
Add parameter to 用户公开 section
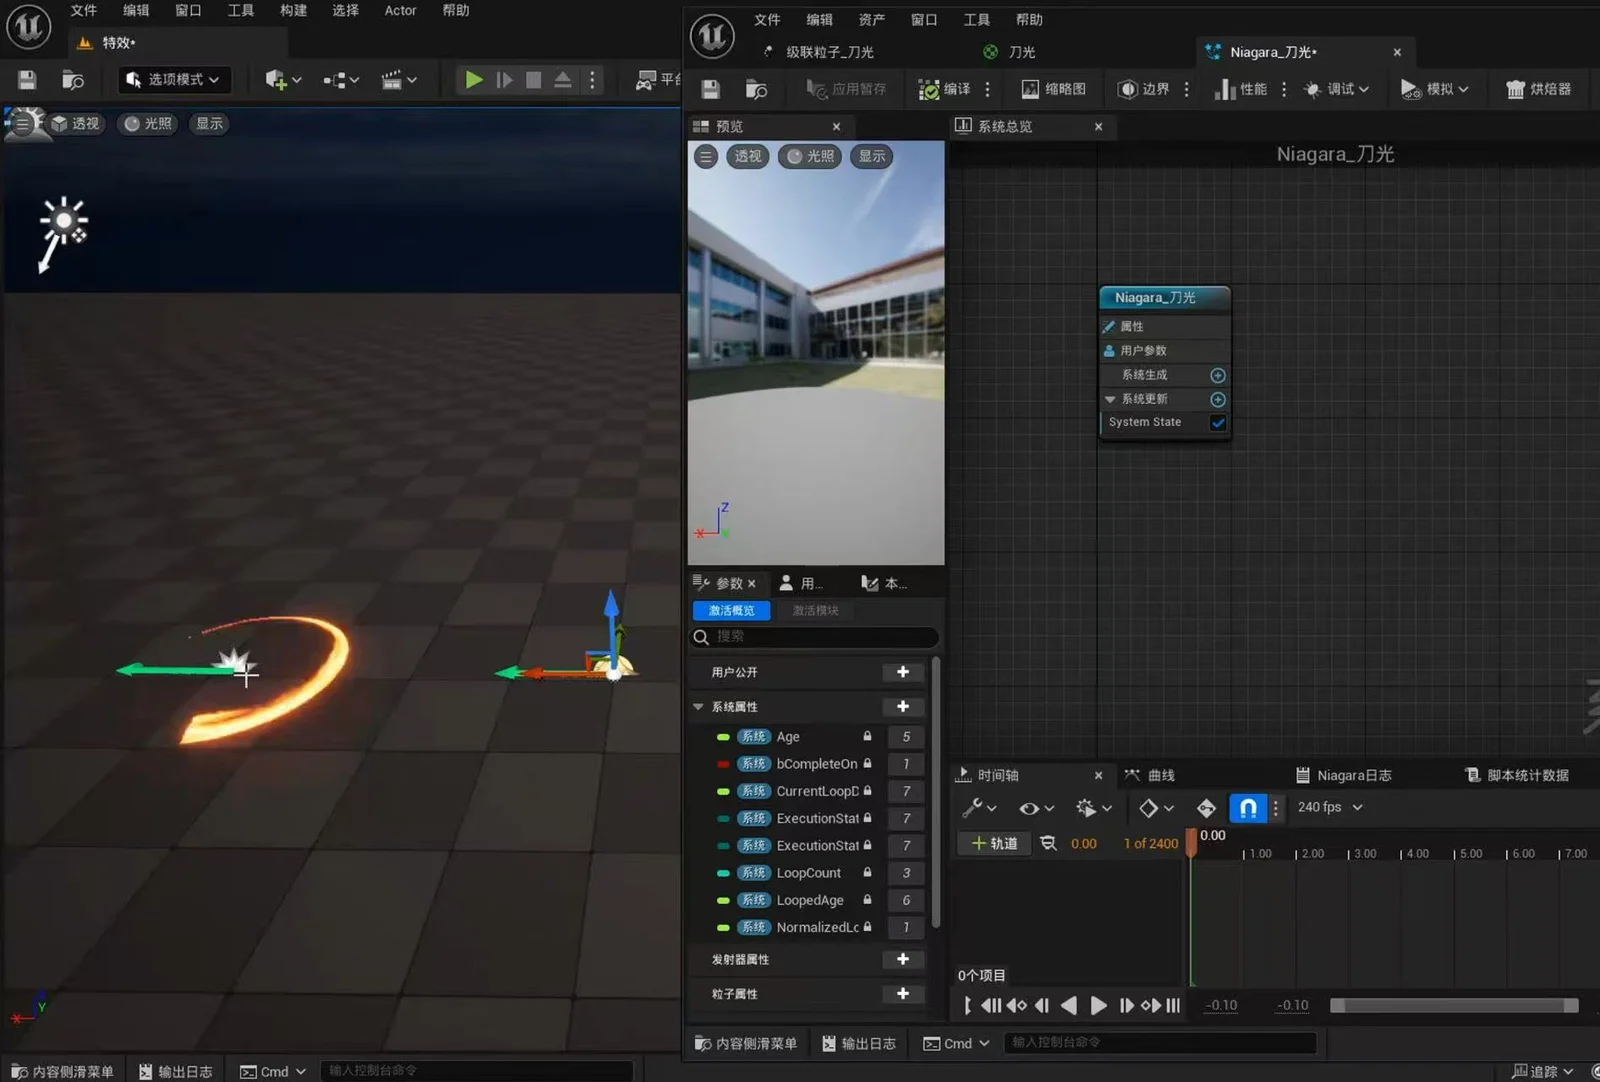[x=903, y=672]
